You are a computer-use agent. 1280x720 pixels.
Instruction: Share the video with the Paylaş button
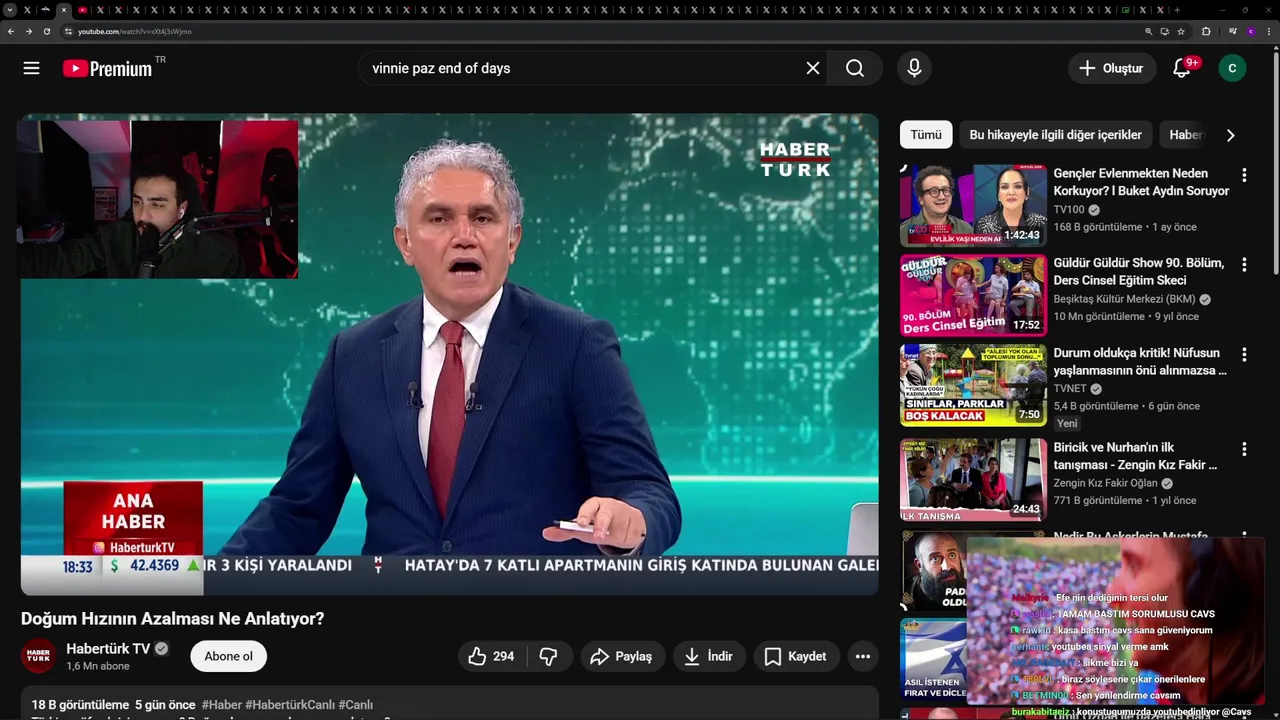[x=621, y=656]
